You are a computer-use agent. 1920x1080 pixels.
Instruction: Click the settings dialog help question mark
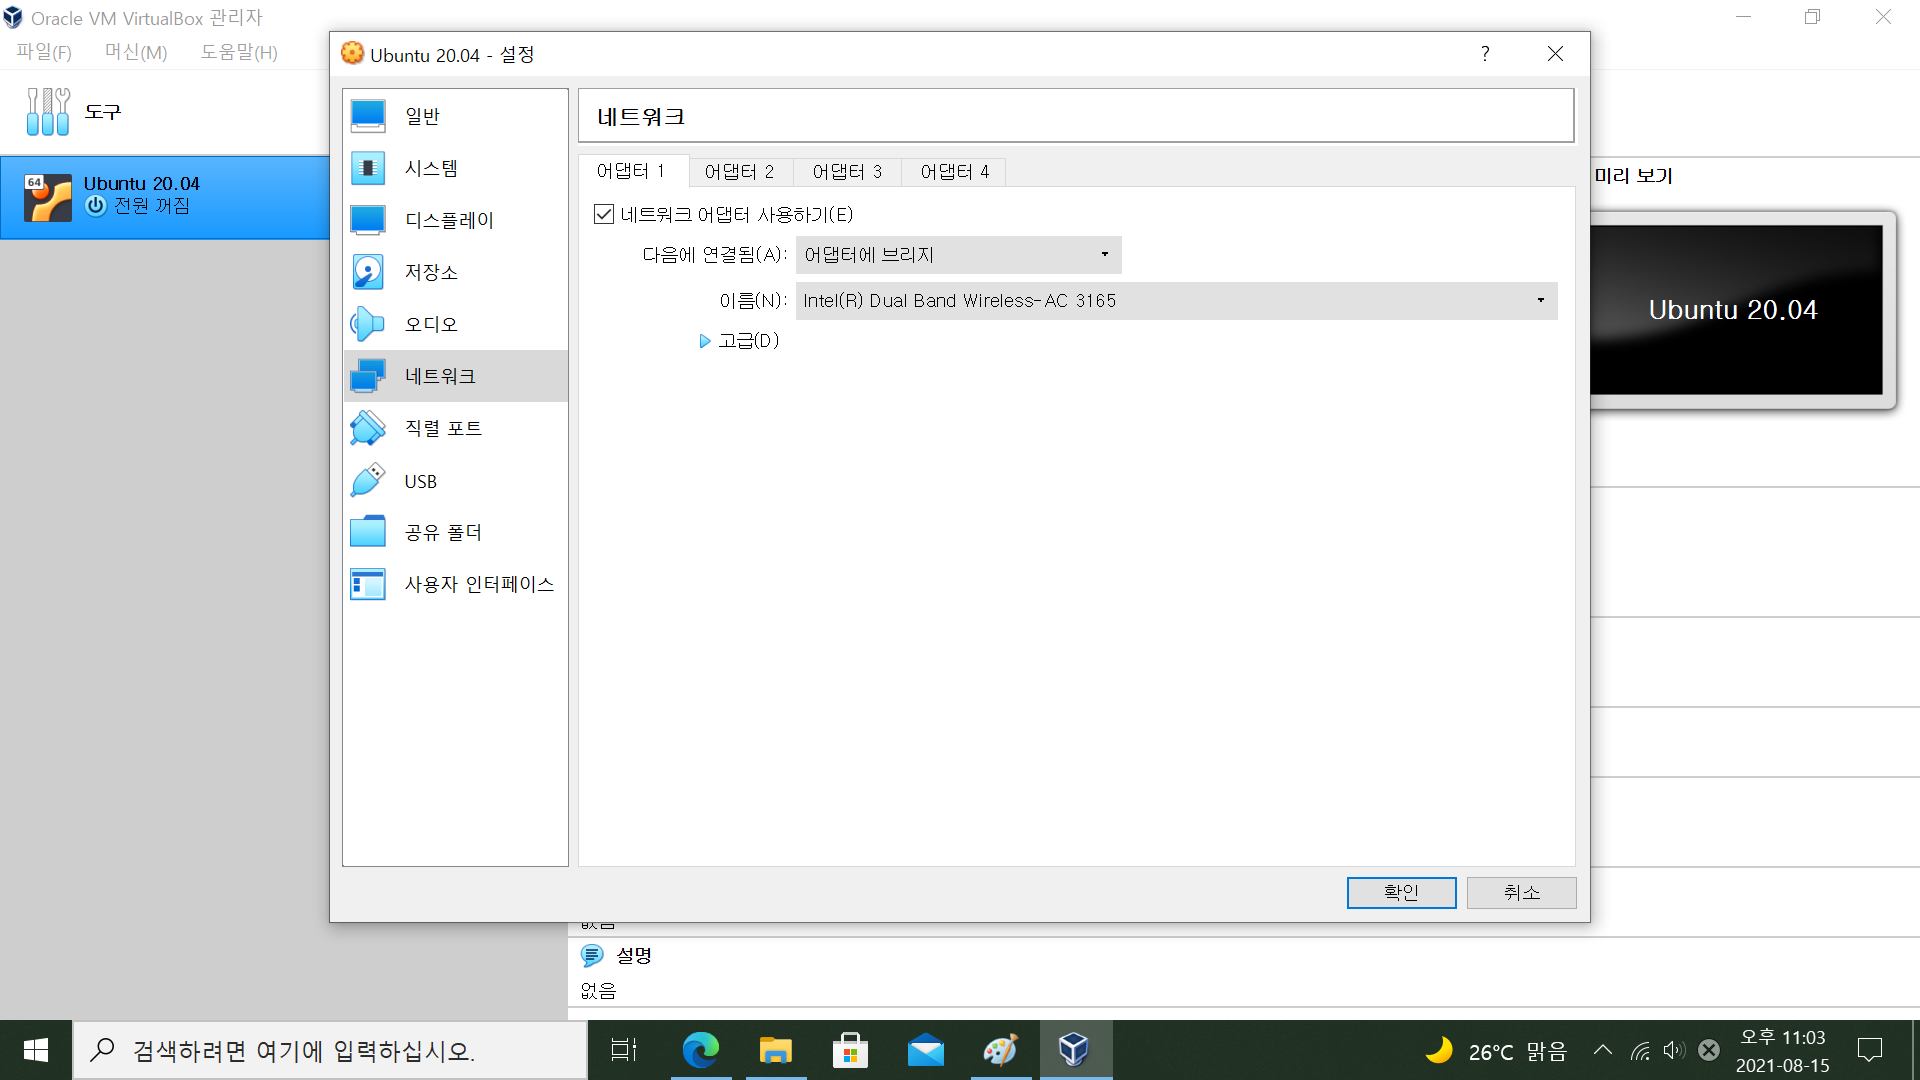(1485, 54)
